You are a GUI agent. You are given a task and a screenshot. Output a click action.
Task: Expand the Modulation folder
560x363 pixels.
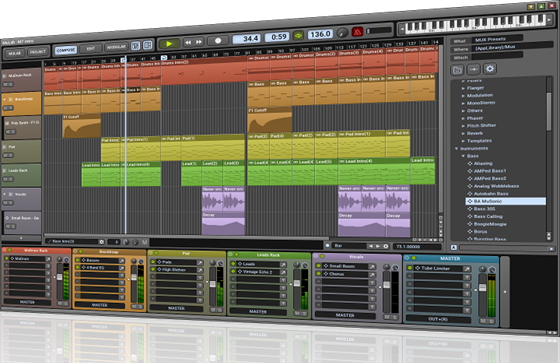click(463, 96)
